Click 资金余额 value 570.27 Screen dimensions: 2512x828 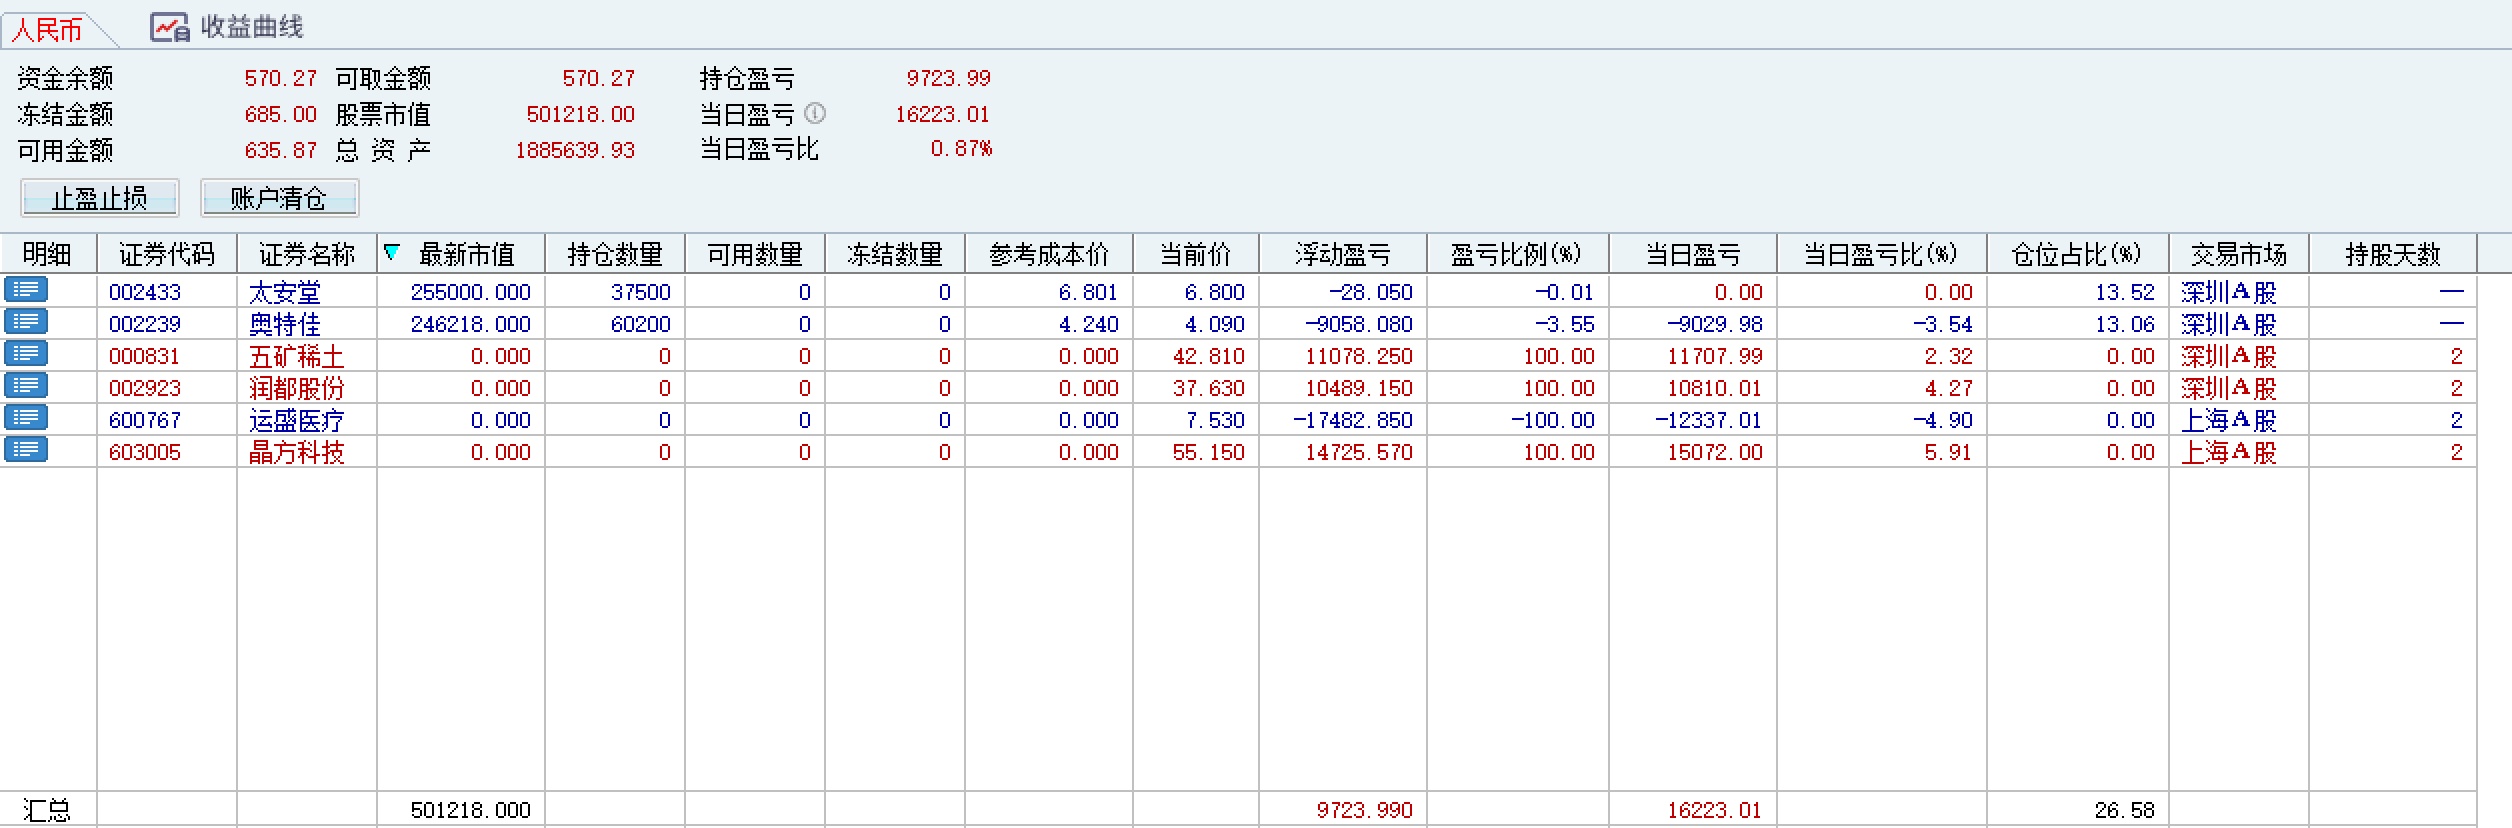(281, 78)
